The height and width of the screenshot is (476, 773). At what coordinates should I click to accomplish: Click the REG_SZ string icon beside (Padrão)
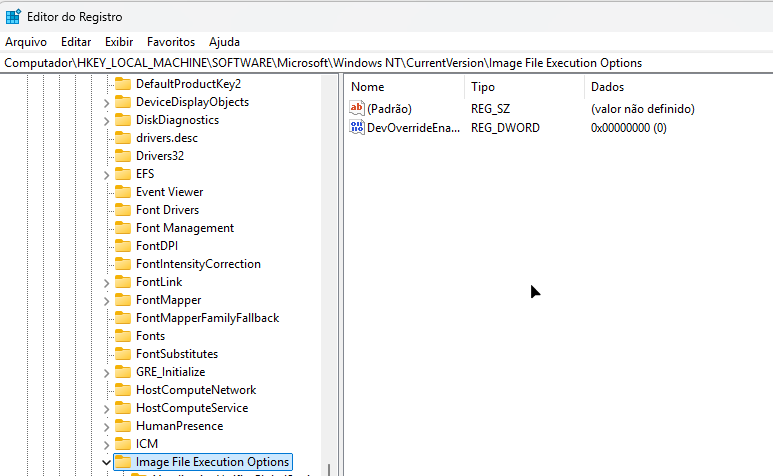click(x=357, y=109)
